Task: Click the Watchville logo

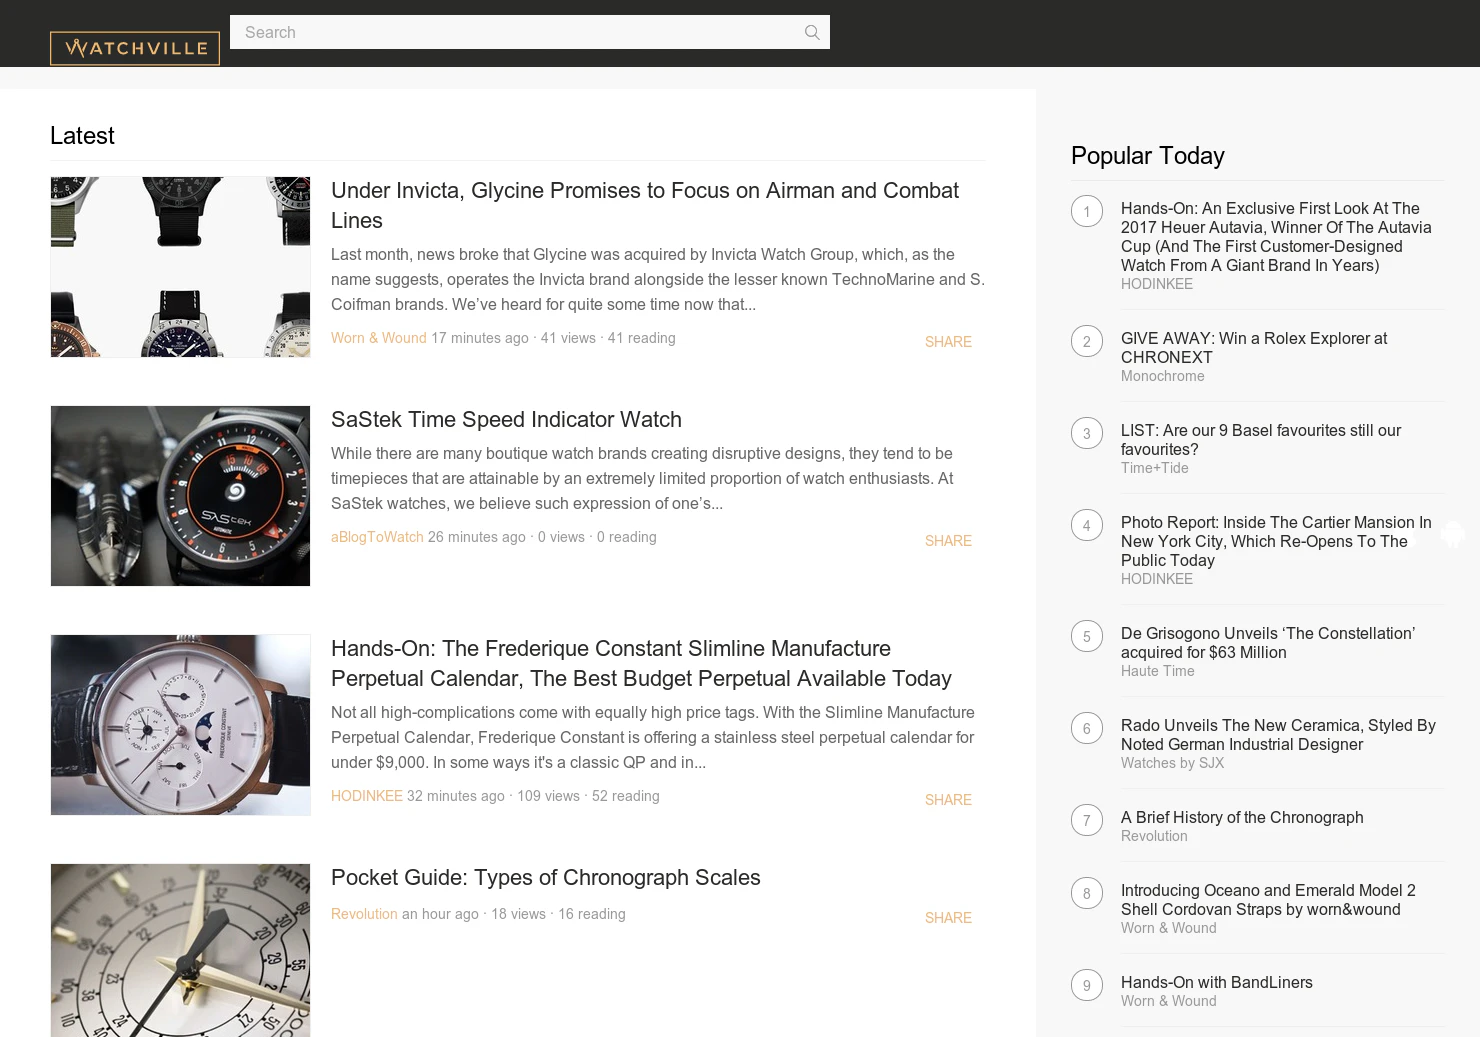Action: pyautogui.click(x=135, y=48)
